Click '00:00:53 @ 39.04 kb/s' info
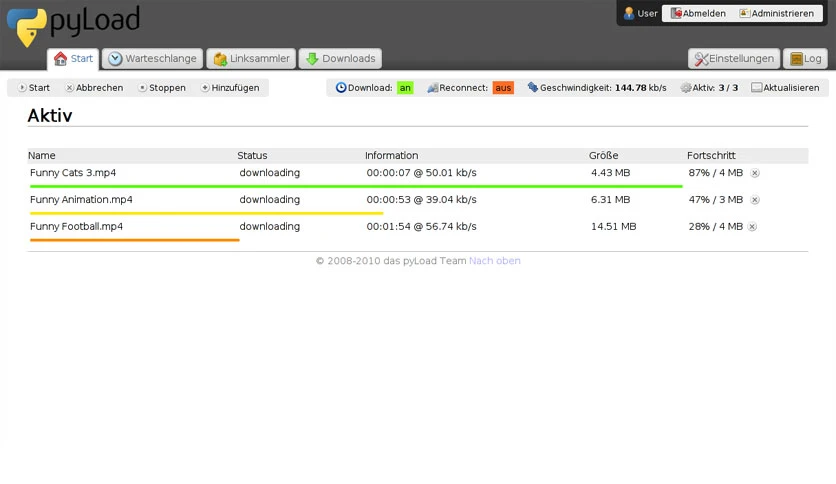This screenshot has height=484, width=836. (421, 199)
